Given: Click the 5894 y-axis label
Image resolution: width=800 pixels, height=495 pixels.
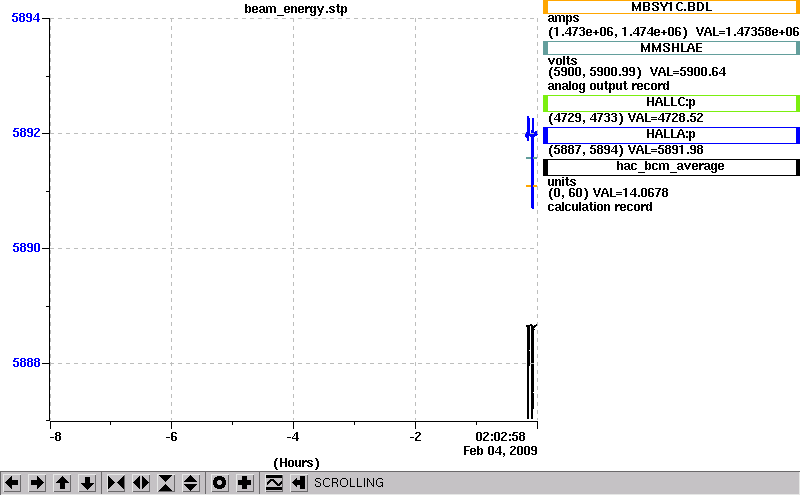Looking at the screenshot, I should (x=26, y=18).
